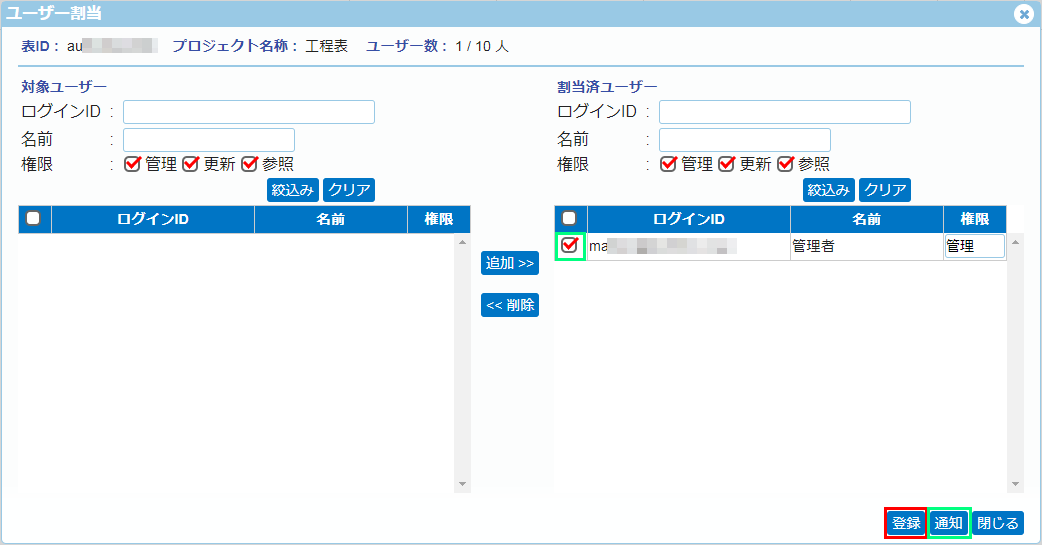
Task: Click クリア button under 割当済ユーザー
Action: click(885, 190)
